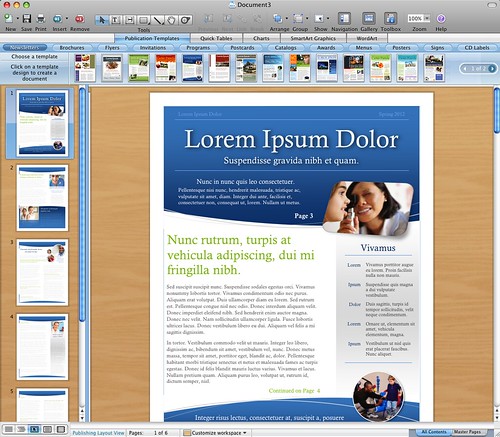Viewport: 500px width, 437px height.
Task: Switch to SmartArt Graphics tab
Action: tap(313, 38)
